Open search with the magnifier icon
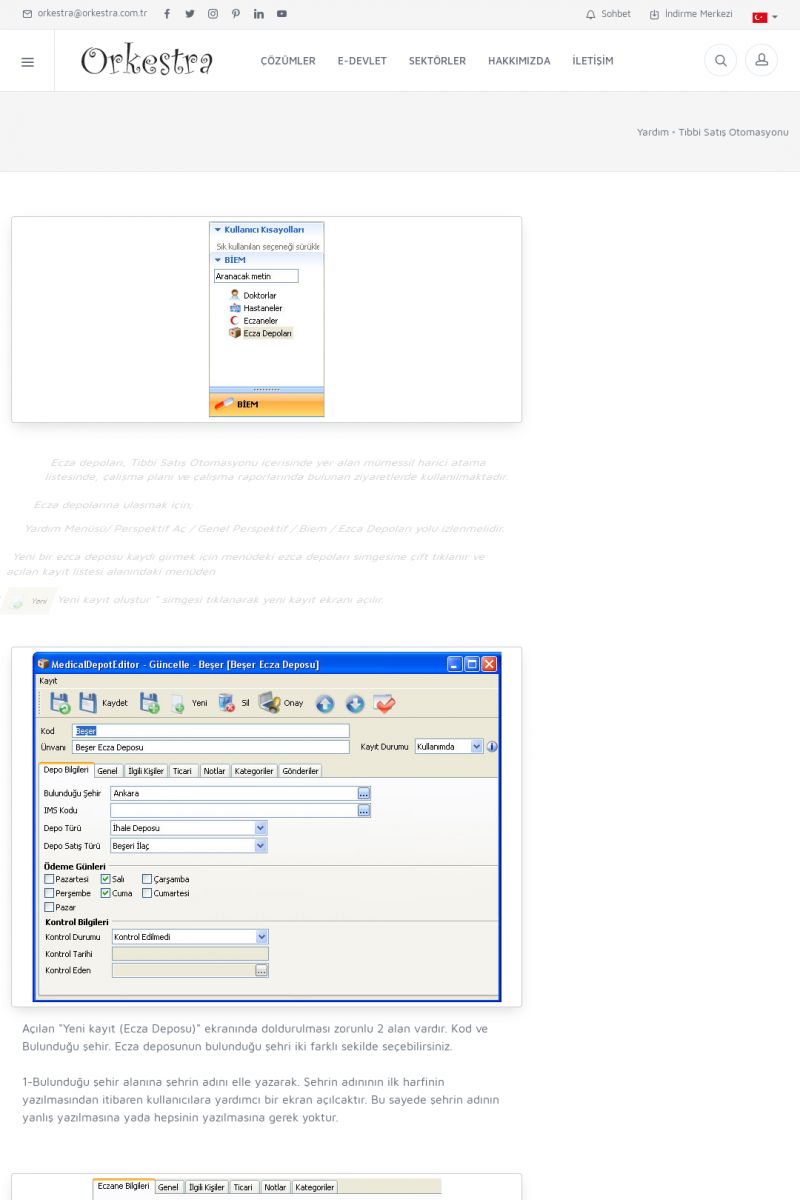 click(720, 61)
